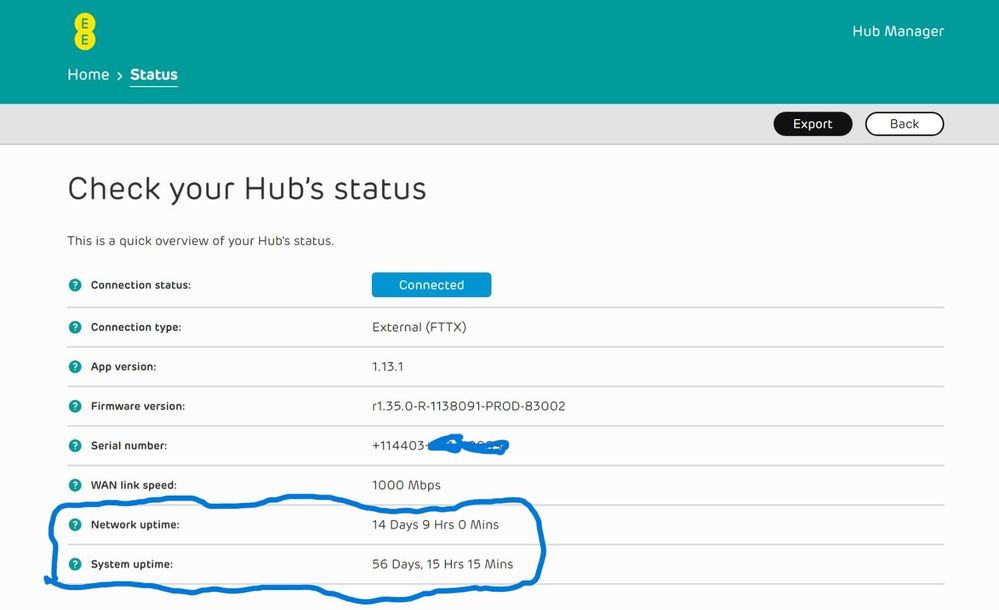Open help icon for WAN link speed
Viewport: 999px width, 610px height.
[75, 485]
